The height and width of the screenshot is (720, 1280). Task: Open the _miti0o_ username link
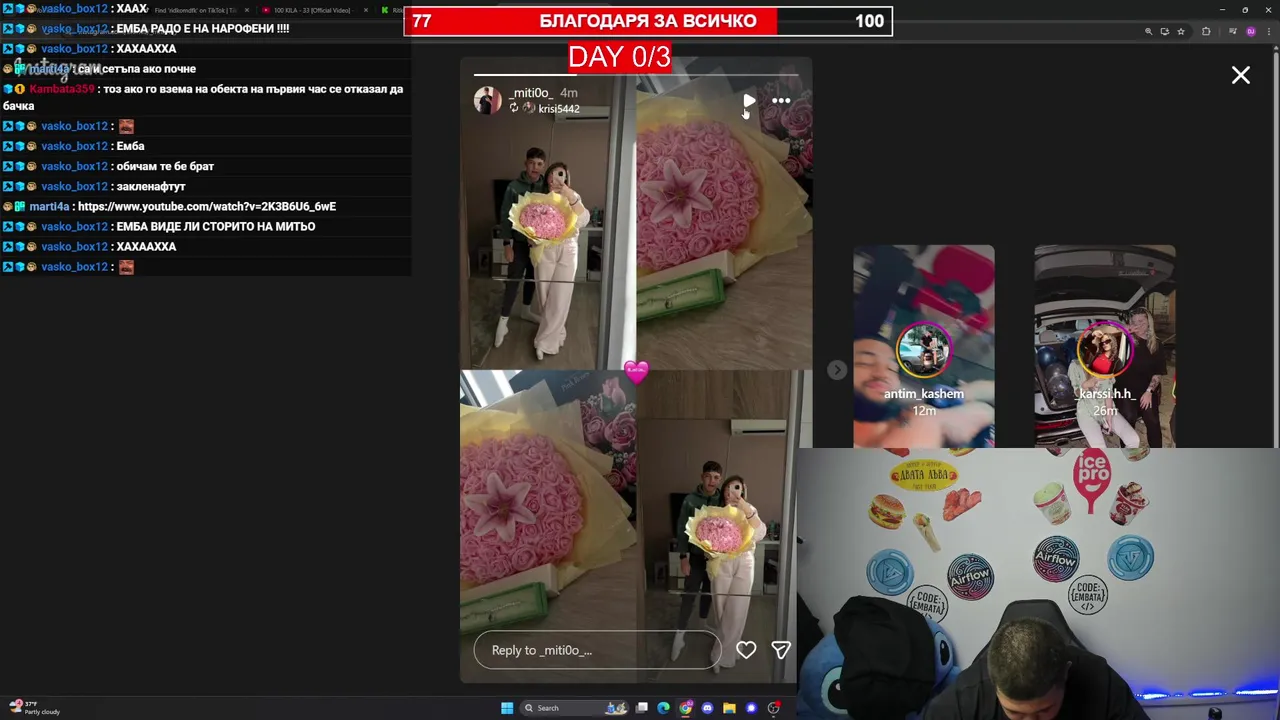coord(530,93)
